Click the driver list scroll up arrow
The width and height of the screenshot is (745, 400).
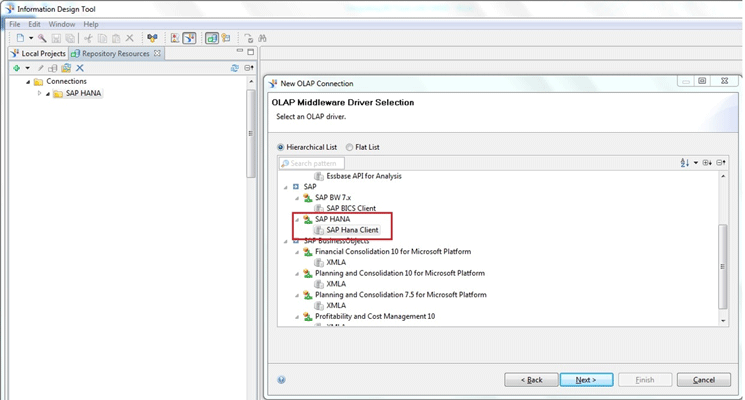point(723,176)
